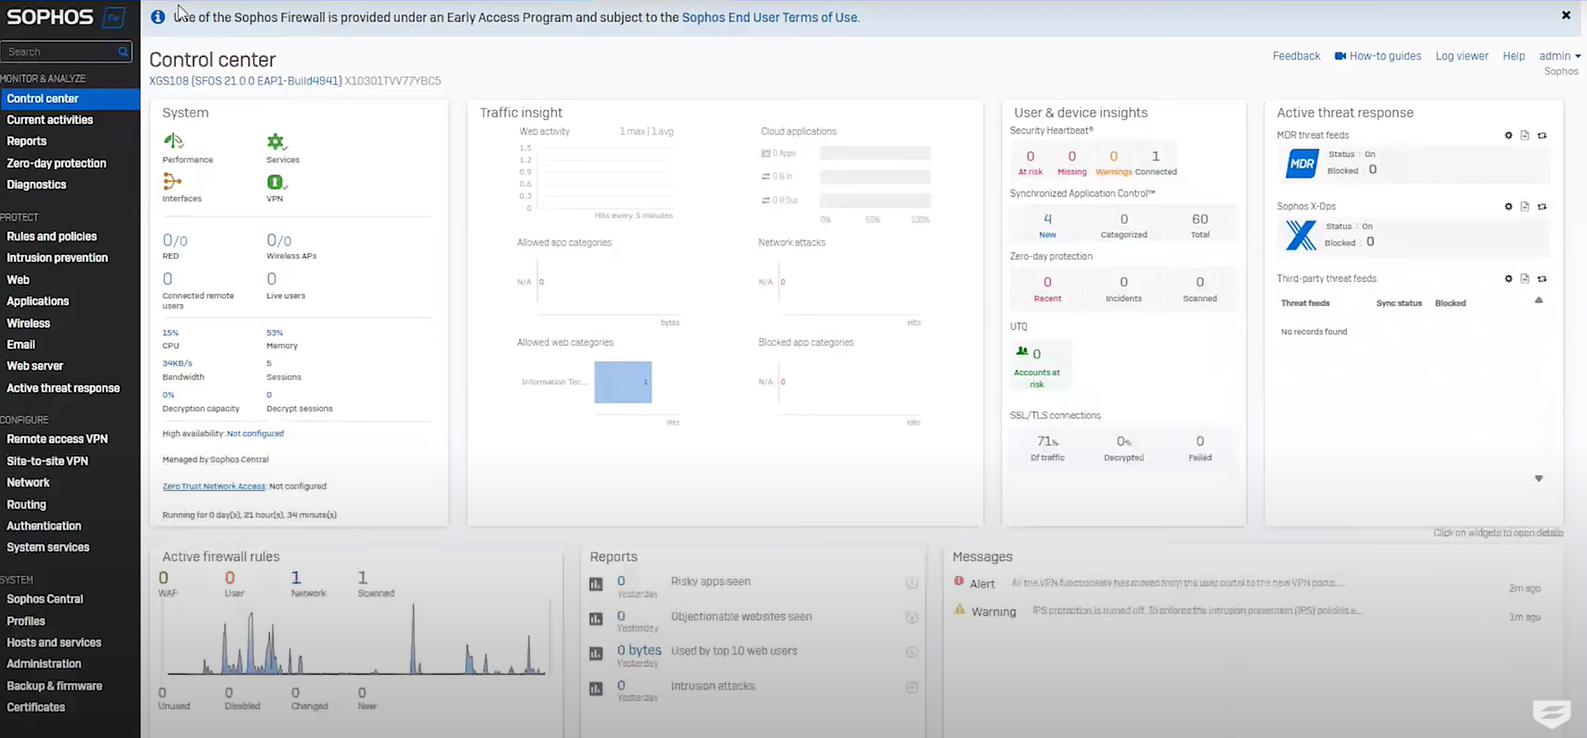The image size is (1587, 738).
Task: Click the 1 Network firewall rules count
Action: [296, 578]
